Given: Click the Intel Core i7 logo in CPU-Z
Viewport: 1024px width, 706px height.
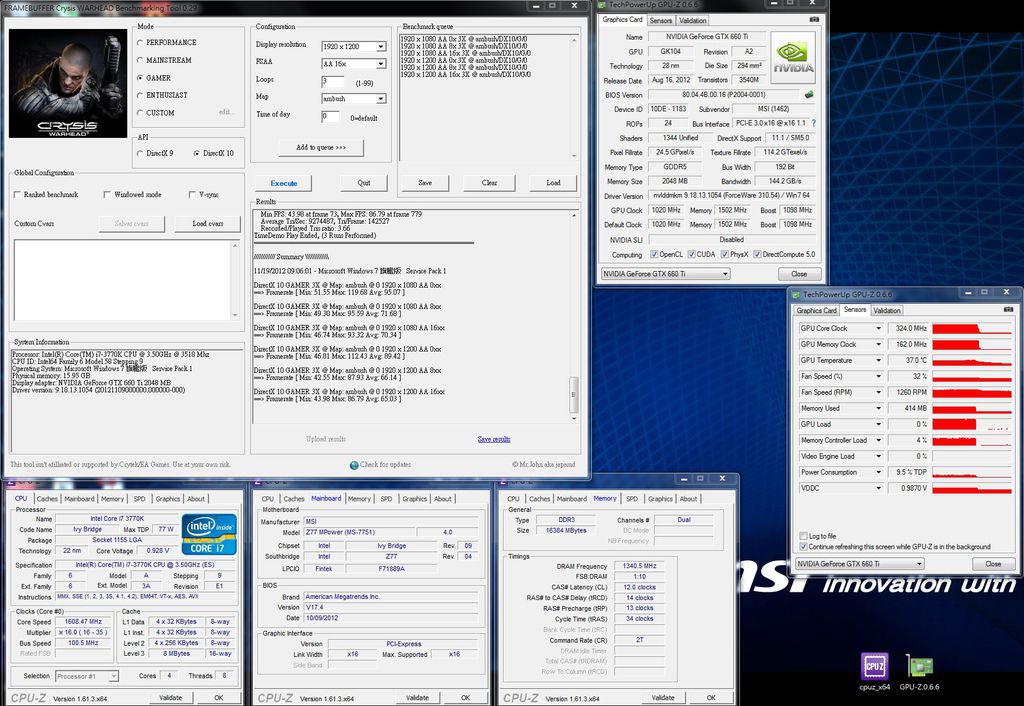Looking at the screenshot, I should point(209,534).
